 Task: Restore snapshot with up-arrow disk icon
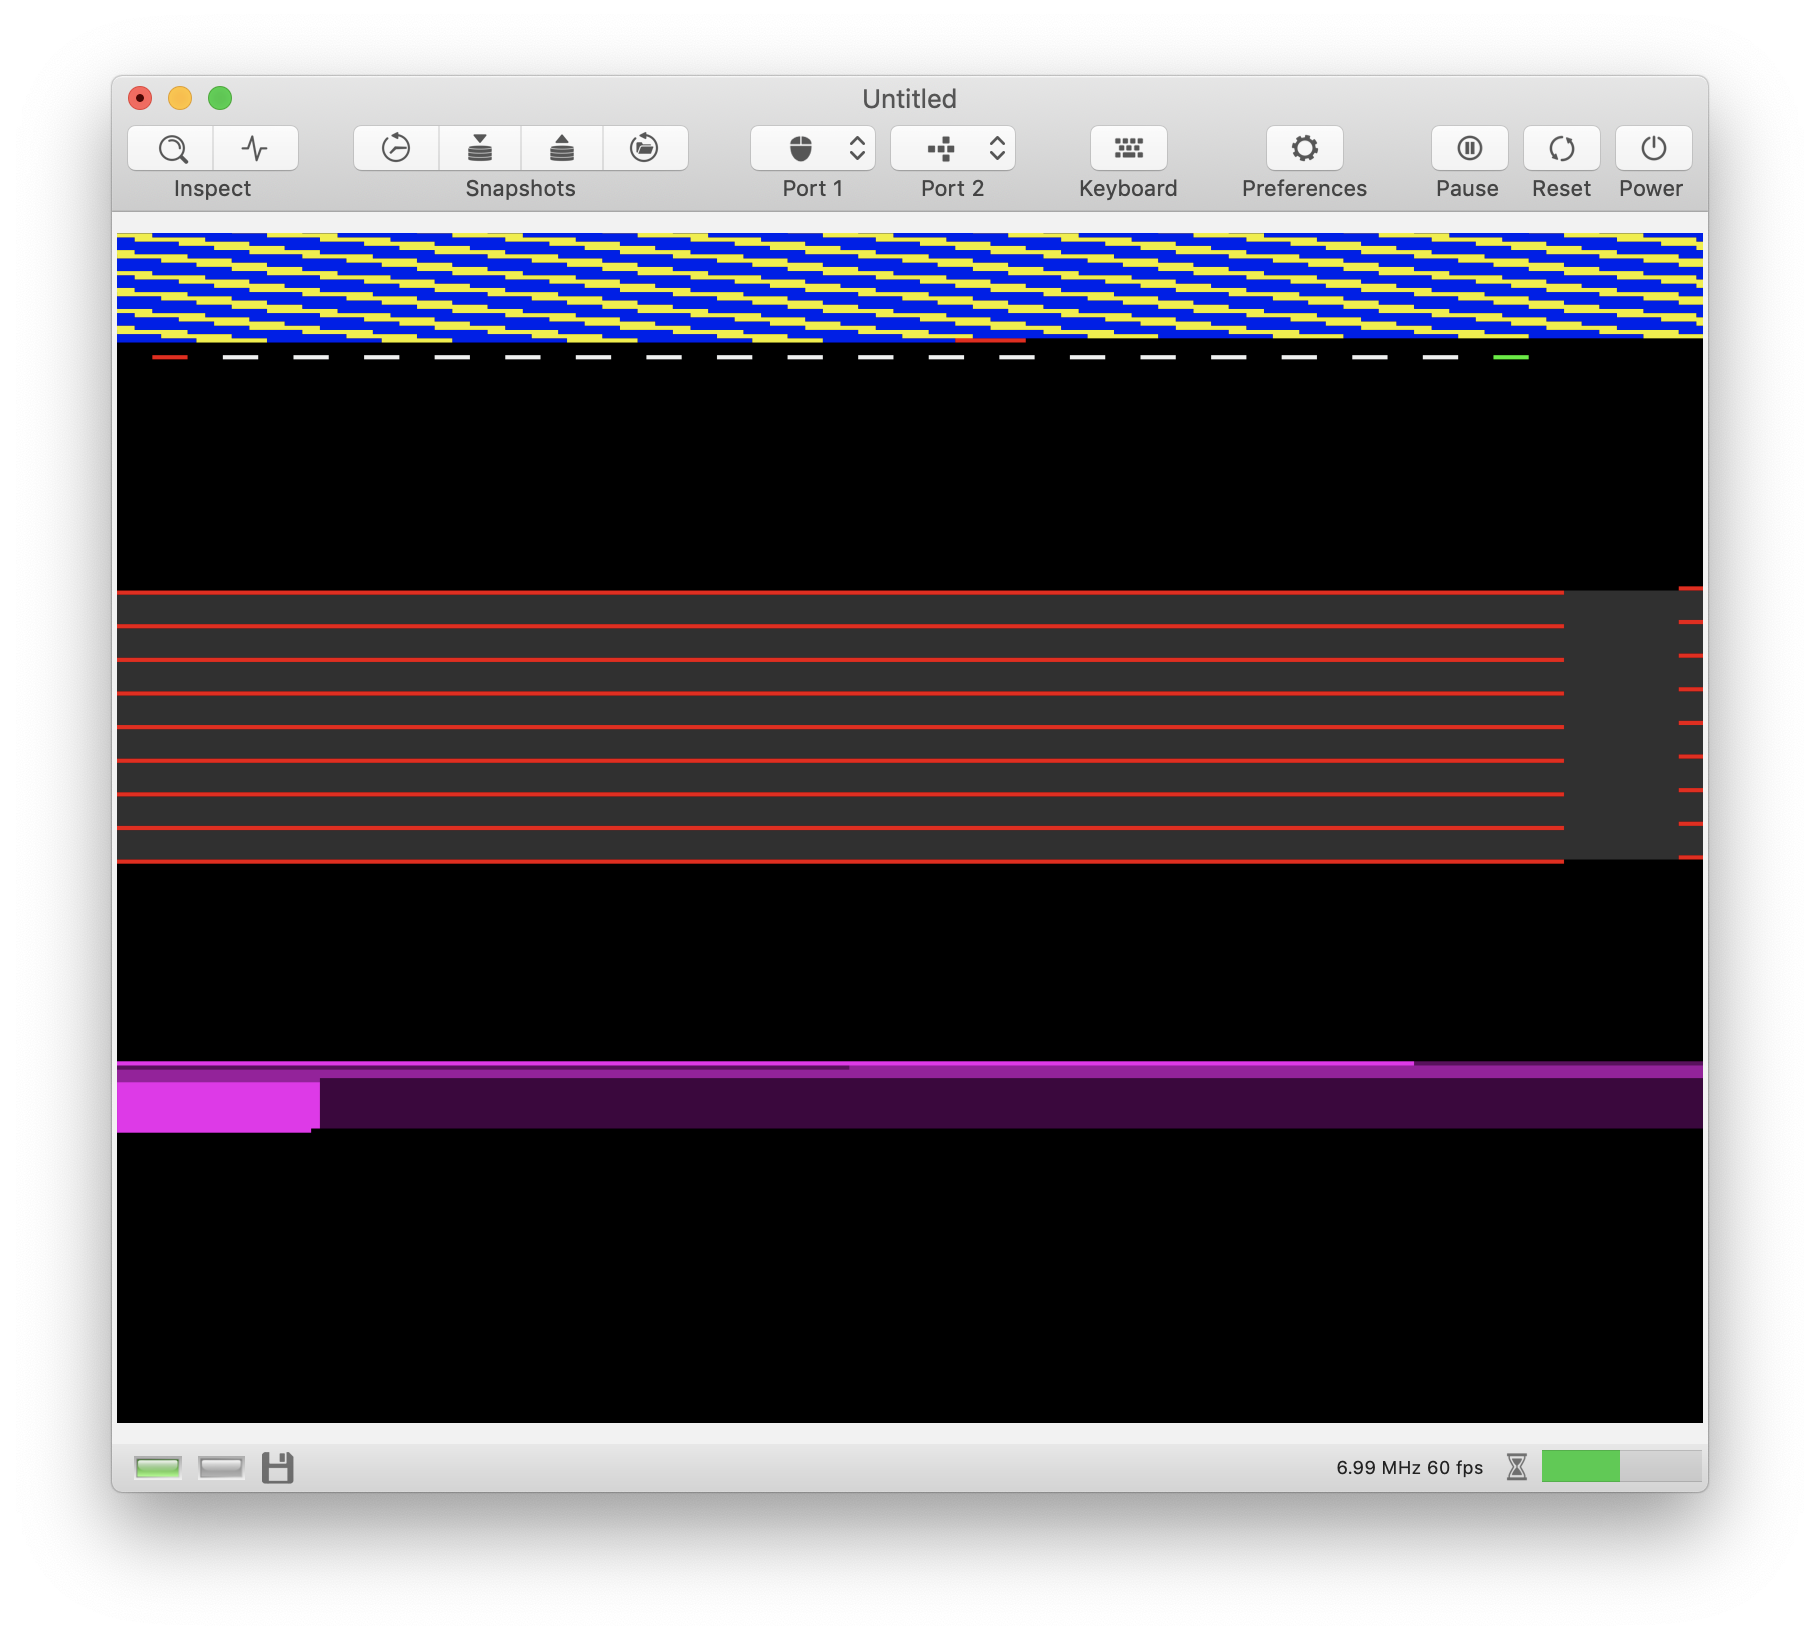(x=562, y=148)
